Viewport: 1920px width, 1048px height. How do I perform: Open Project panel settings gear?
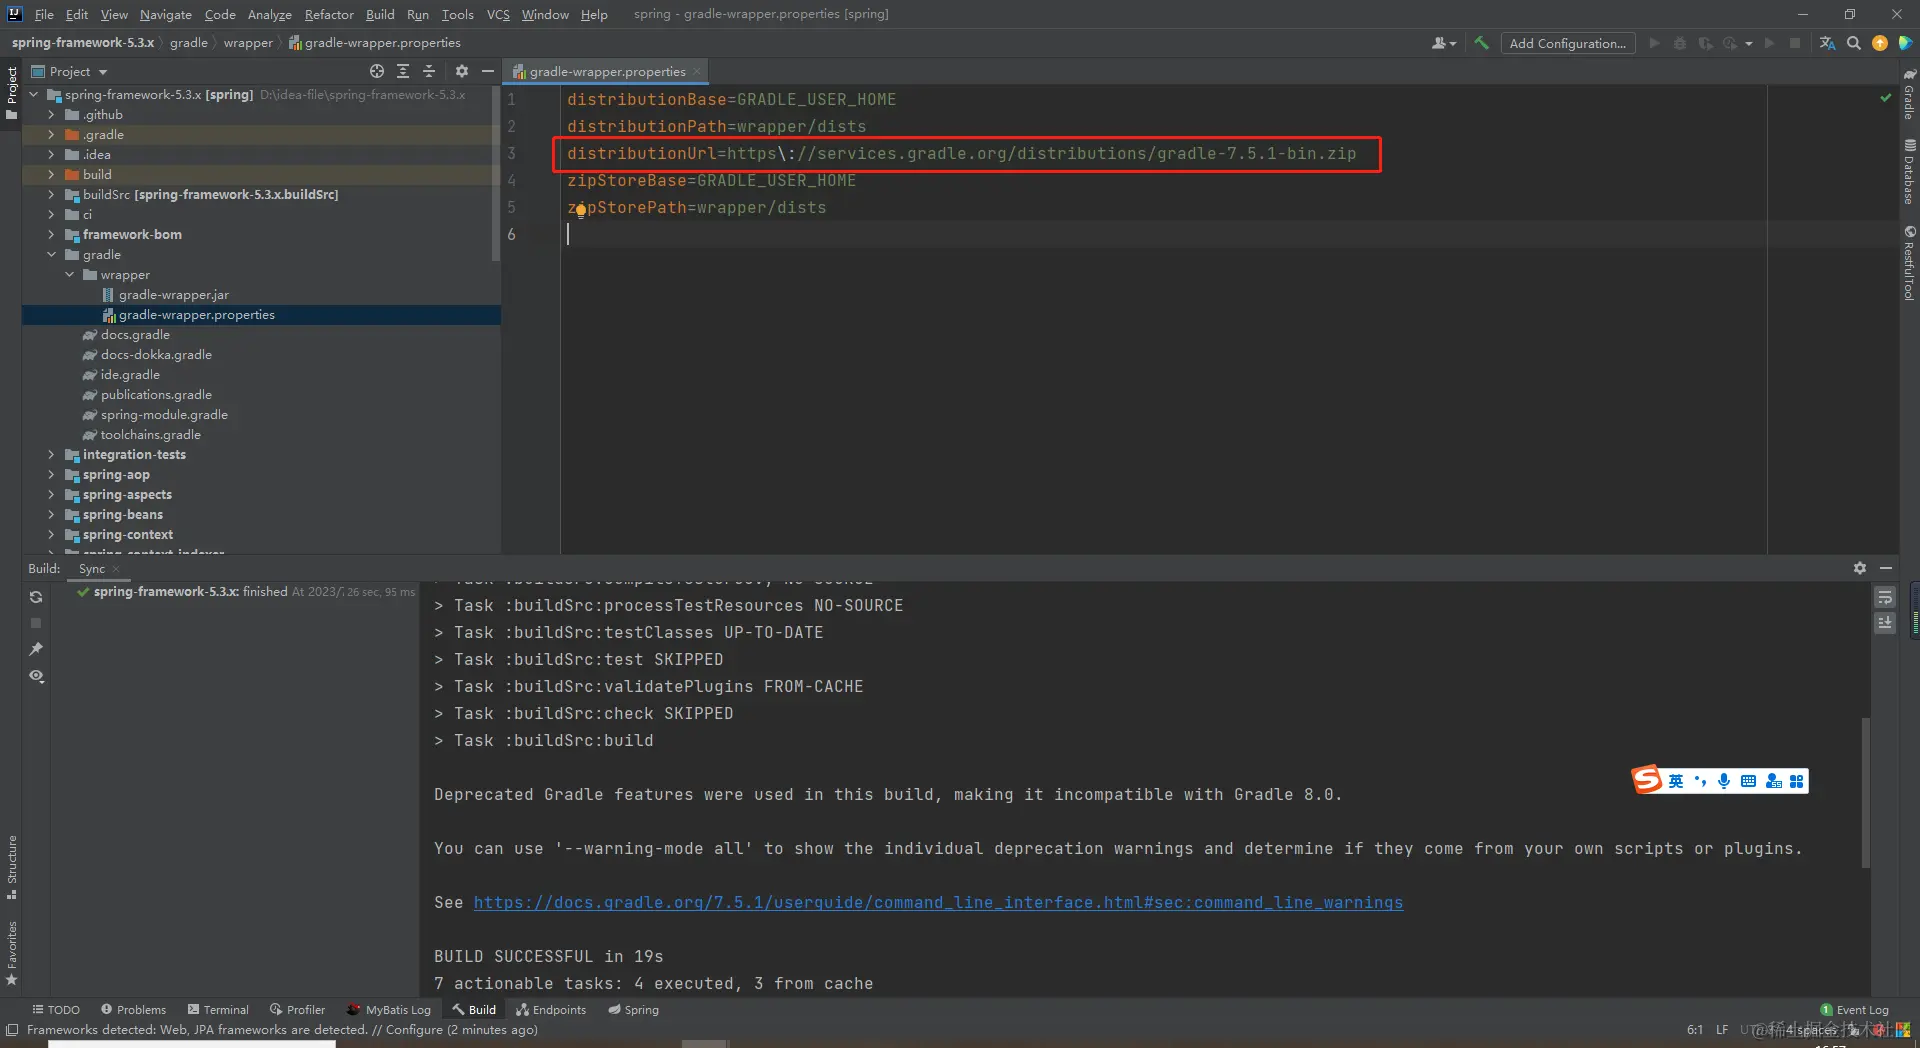[x=461, y=71]
